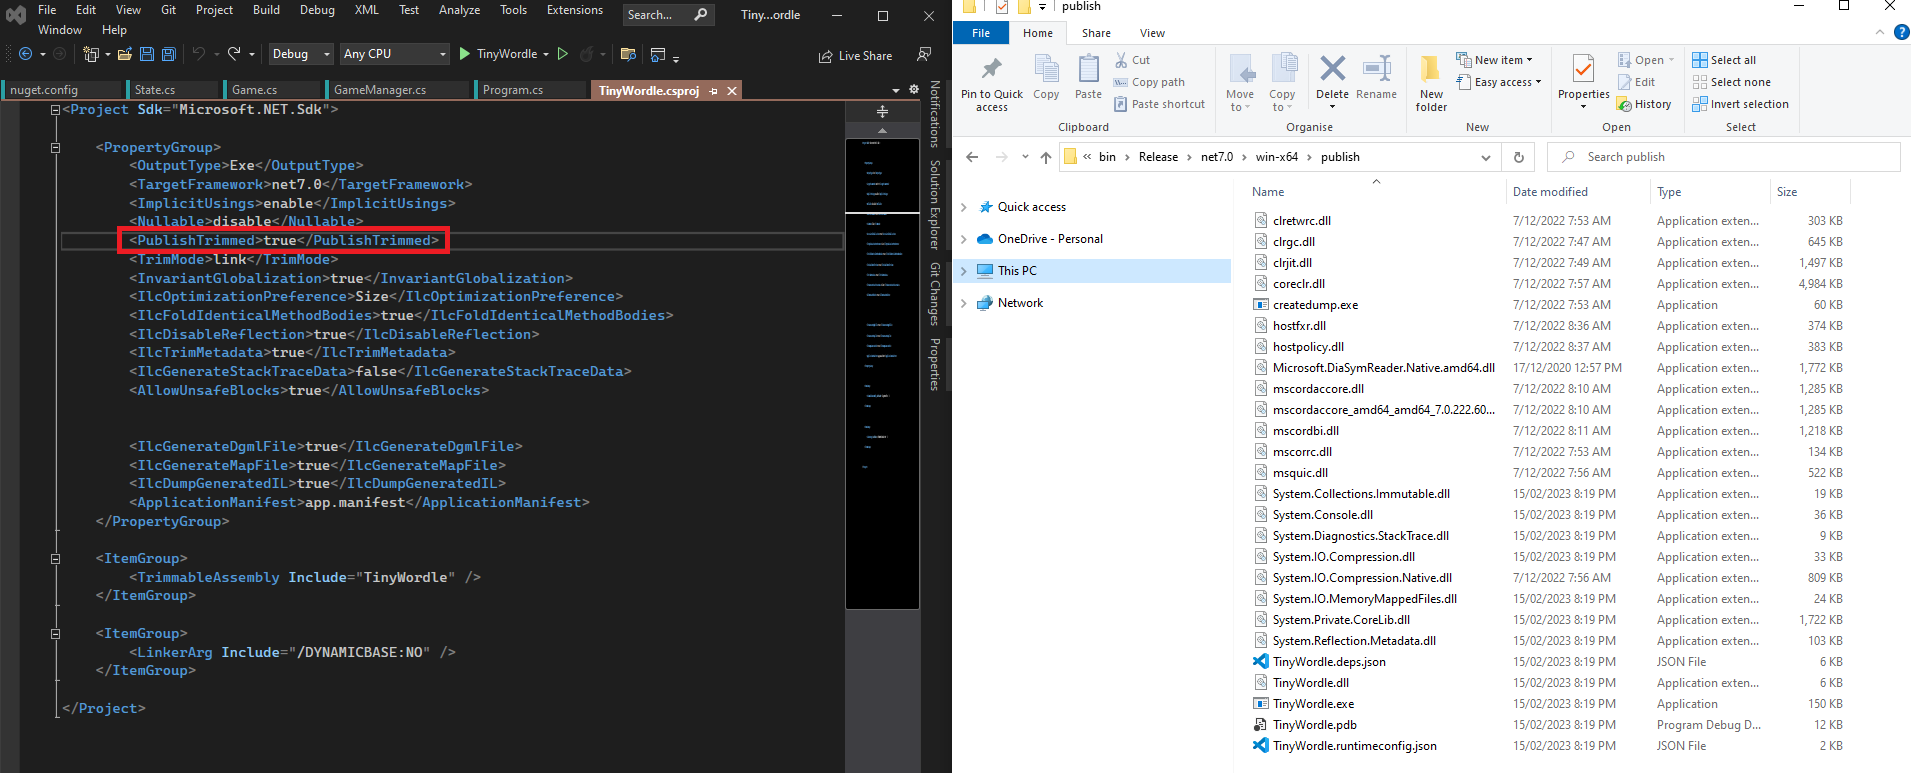Open the Extensions menu
The height and width of the screenshot is (773, 1915).
(x=574, y=10)
